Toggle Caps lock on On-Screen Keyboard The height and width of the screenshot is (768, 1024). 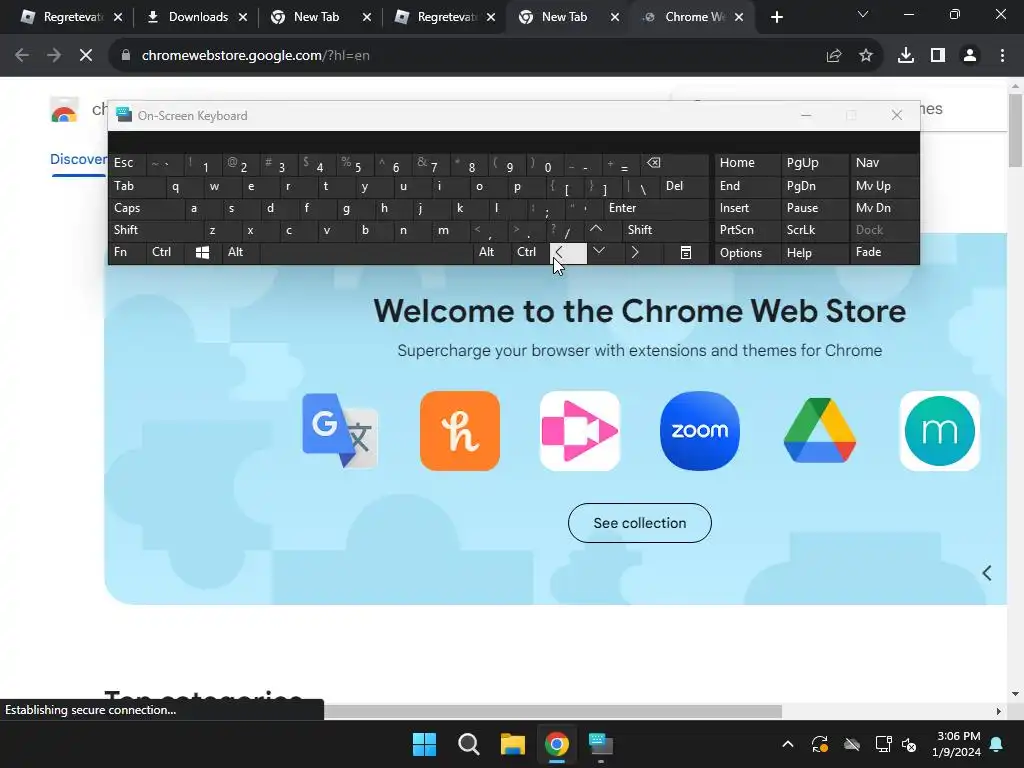click(146, 208)
